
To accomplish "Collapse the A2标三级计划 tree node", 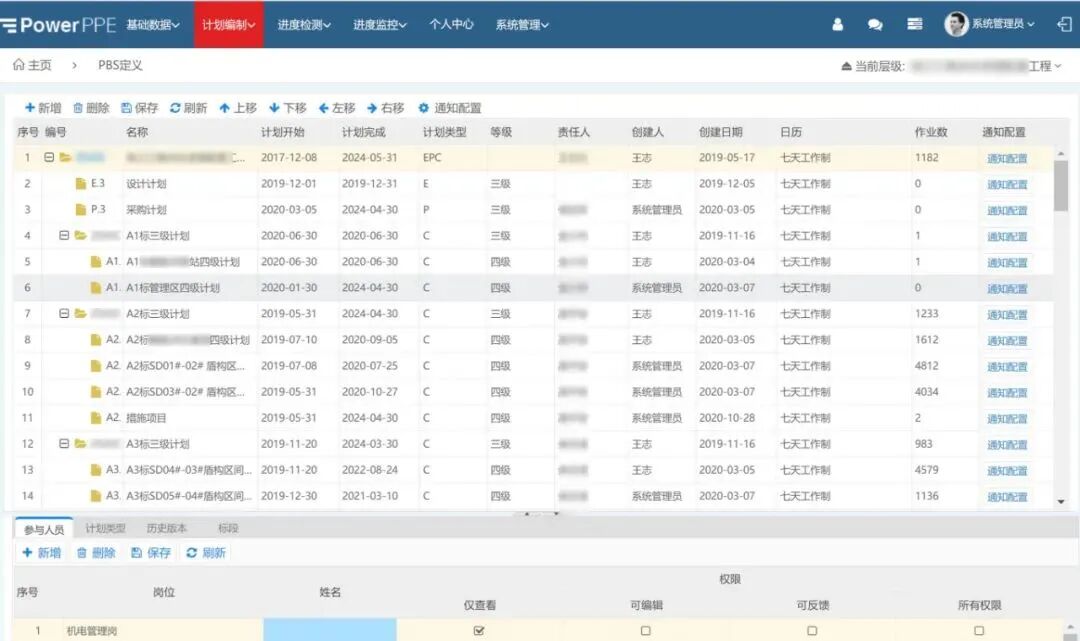I will tap(62, 313).
